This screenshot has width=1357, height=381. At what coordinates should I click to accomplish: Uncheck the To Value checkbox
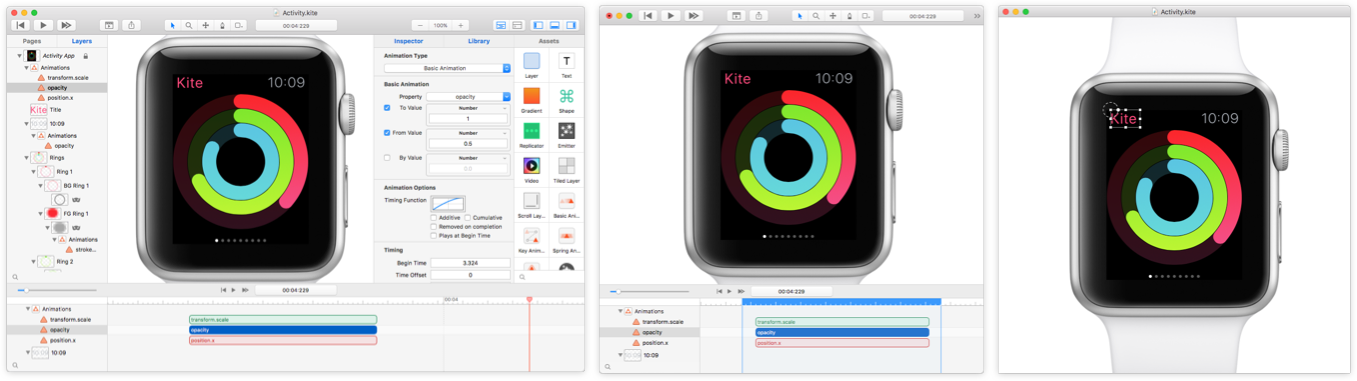(388, 107)
